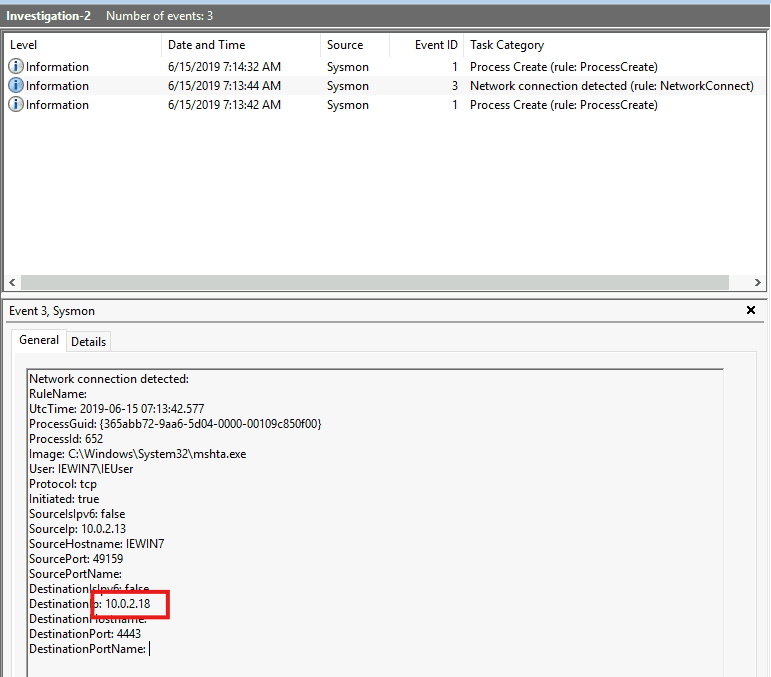
Task: Click info icon of 7:13:44 AM event
Action: tap(16, 85)
